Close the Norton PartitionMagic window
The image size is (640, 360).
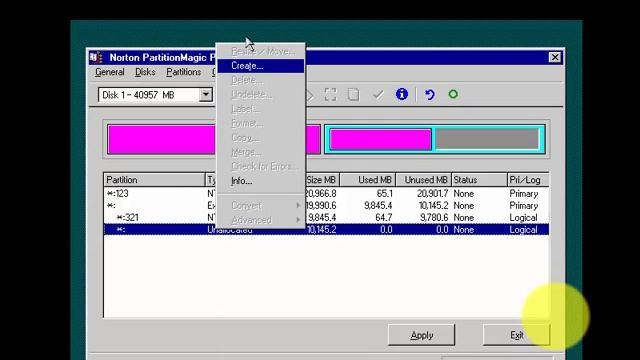coord(555,58)
